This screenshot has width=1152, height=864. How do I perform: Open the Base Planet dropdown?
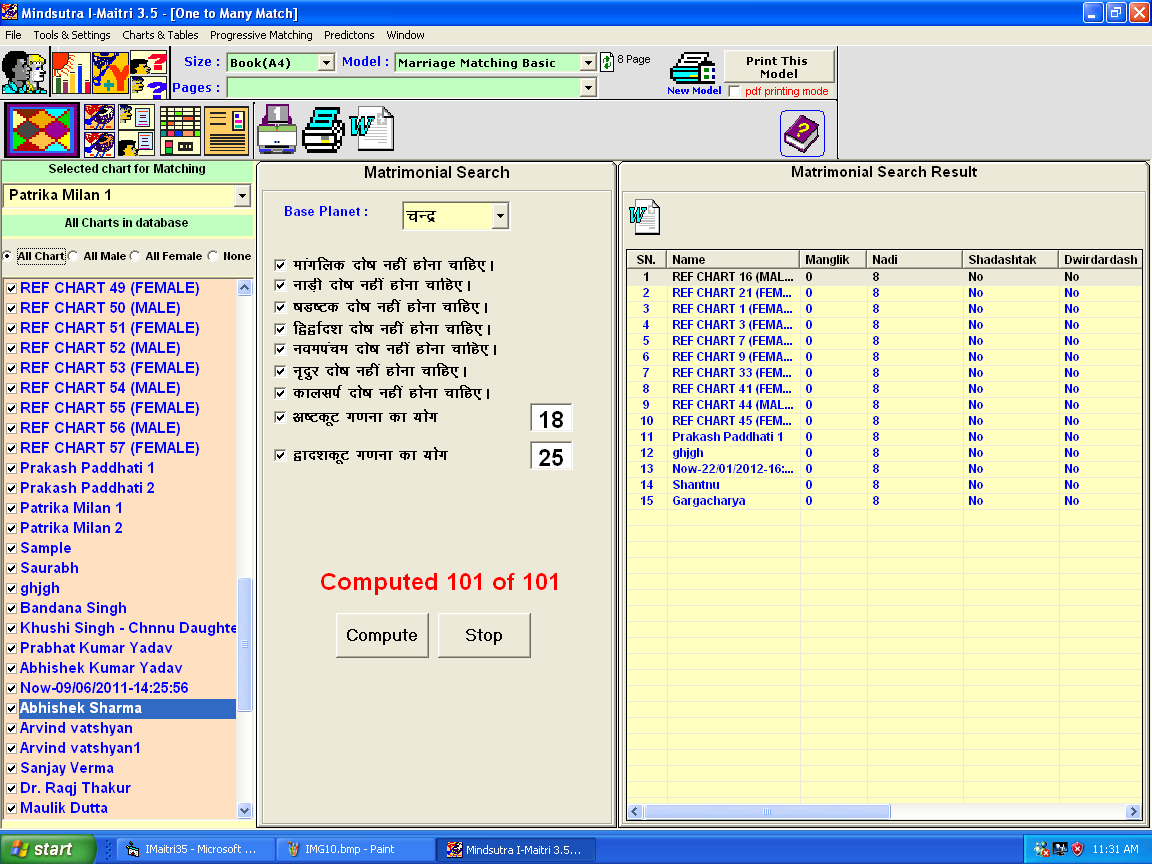pos(500,216)
